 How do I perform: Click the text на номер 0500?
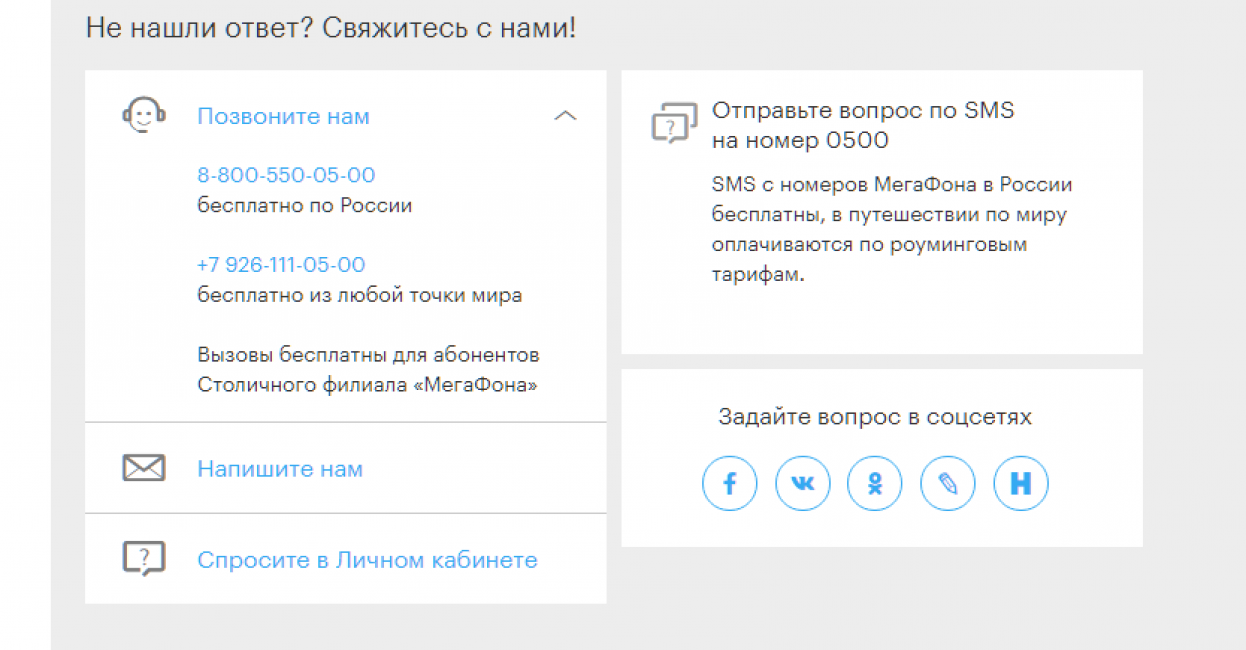click(x=800, y=141)
